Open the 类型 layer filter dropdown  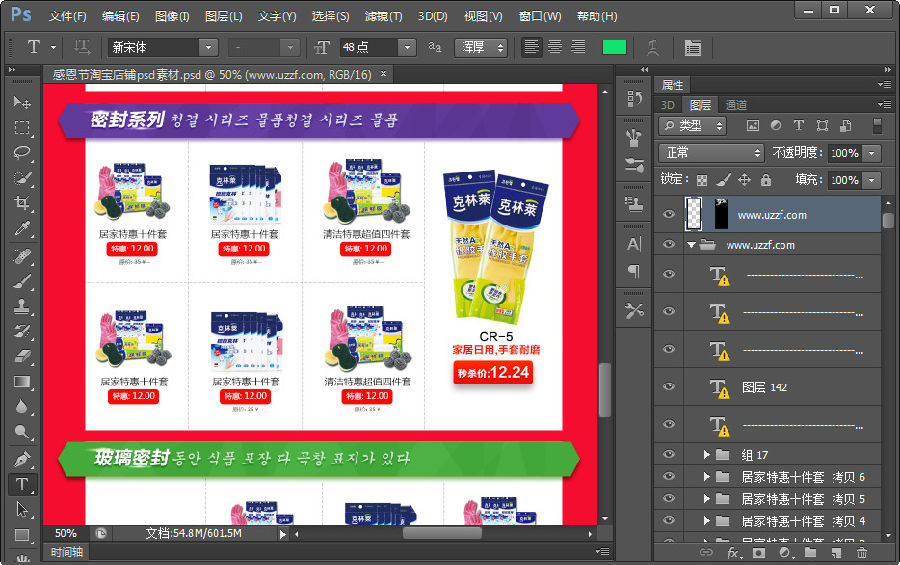pos(692,126)
